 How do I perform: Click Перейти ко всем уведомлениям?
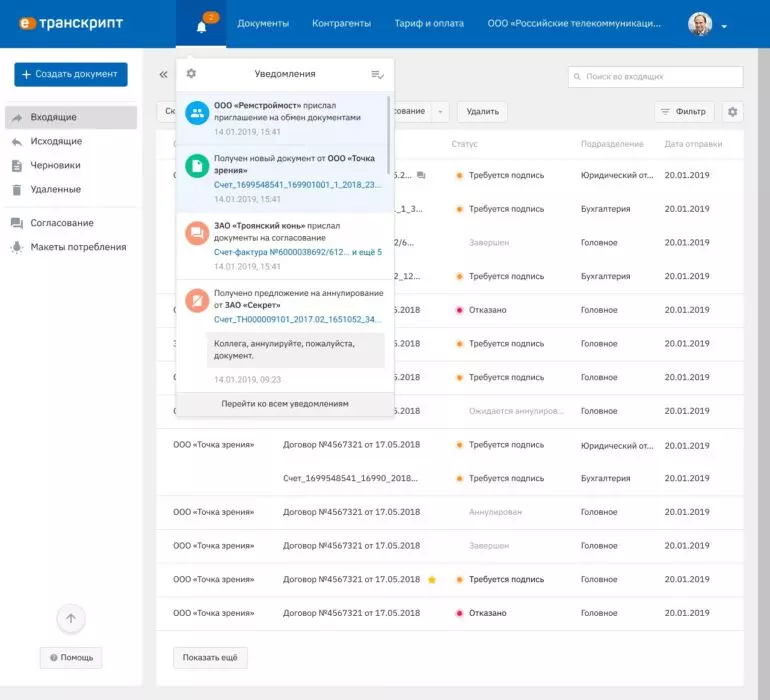pyautogui.click(x=285, y=404)
